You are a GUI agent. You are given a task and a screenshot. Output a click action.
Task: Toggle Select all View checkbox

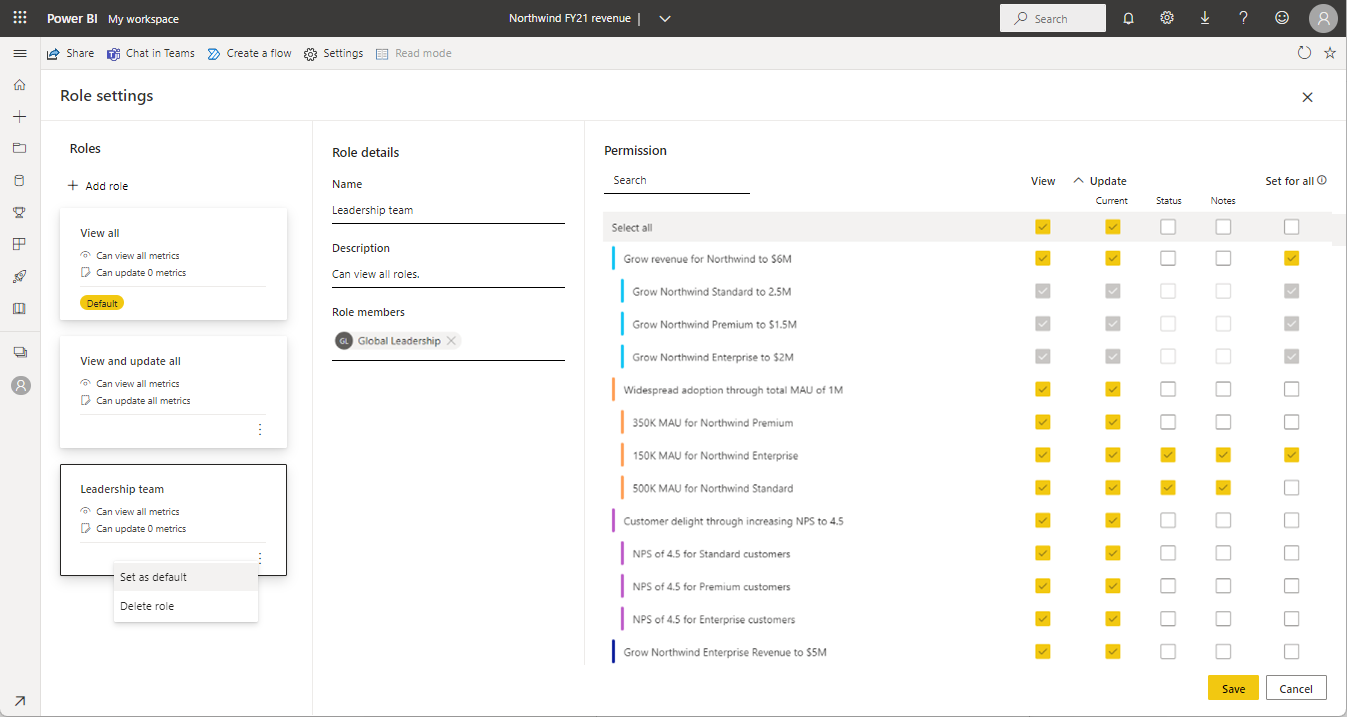click(x=1043, y=227)
